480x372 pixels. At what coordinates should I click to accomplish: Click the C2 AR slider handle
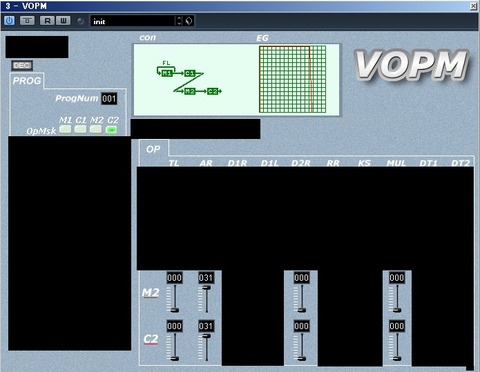point(206,336)
